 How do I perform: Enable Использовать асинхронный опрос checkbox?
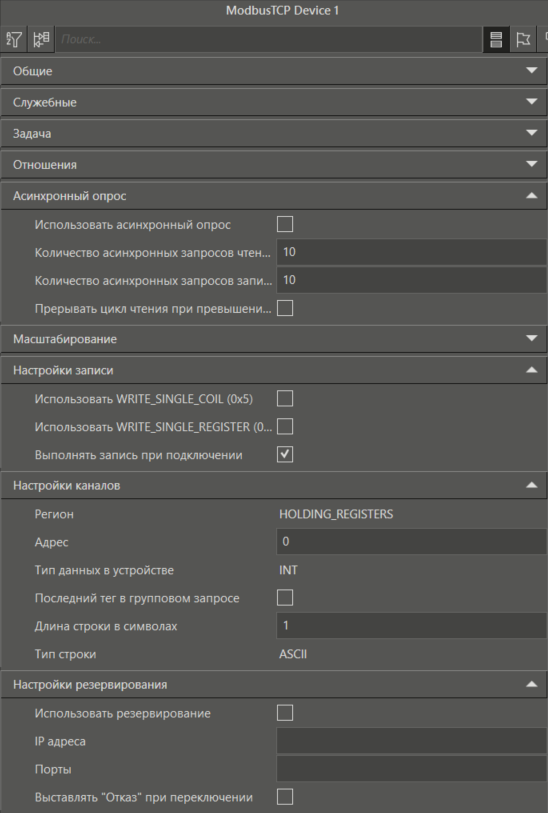point(285,224)
